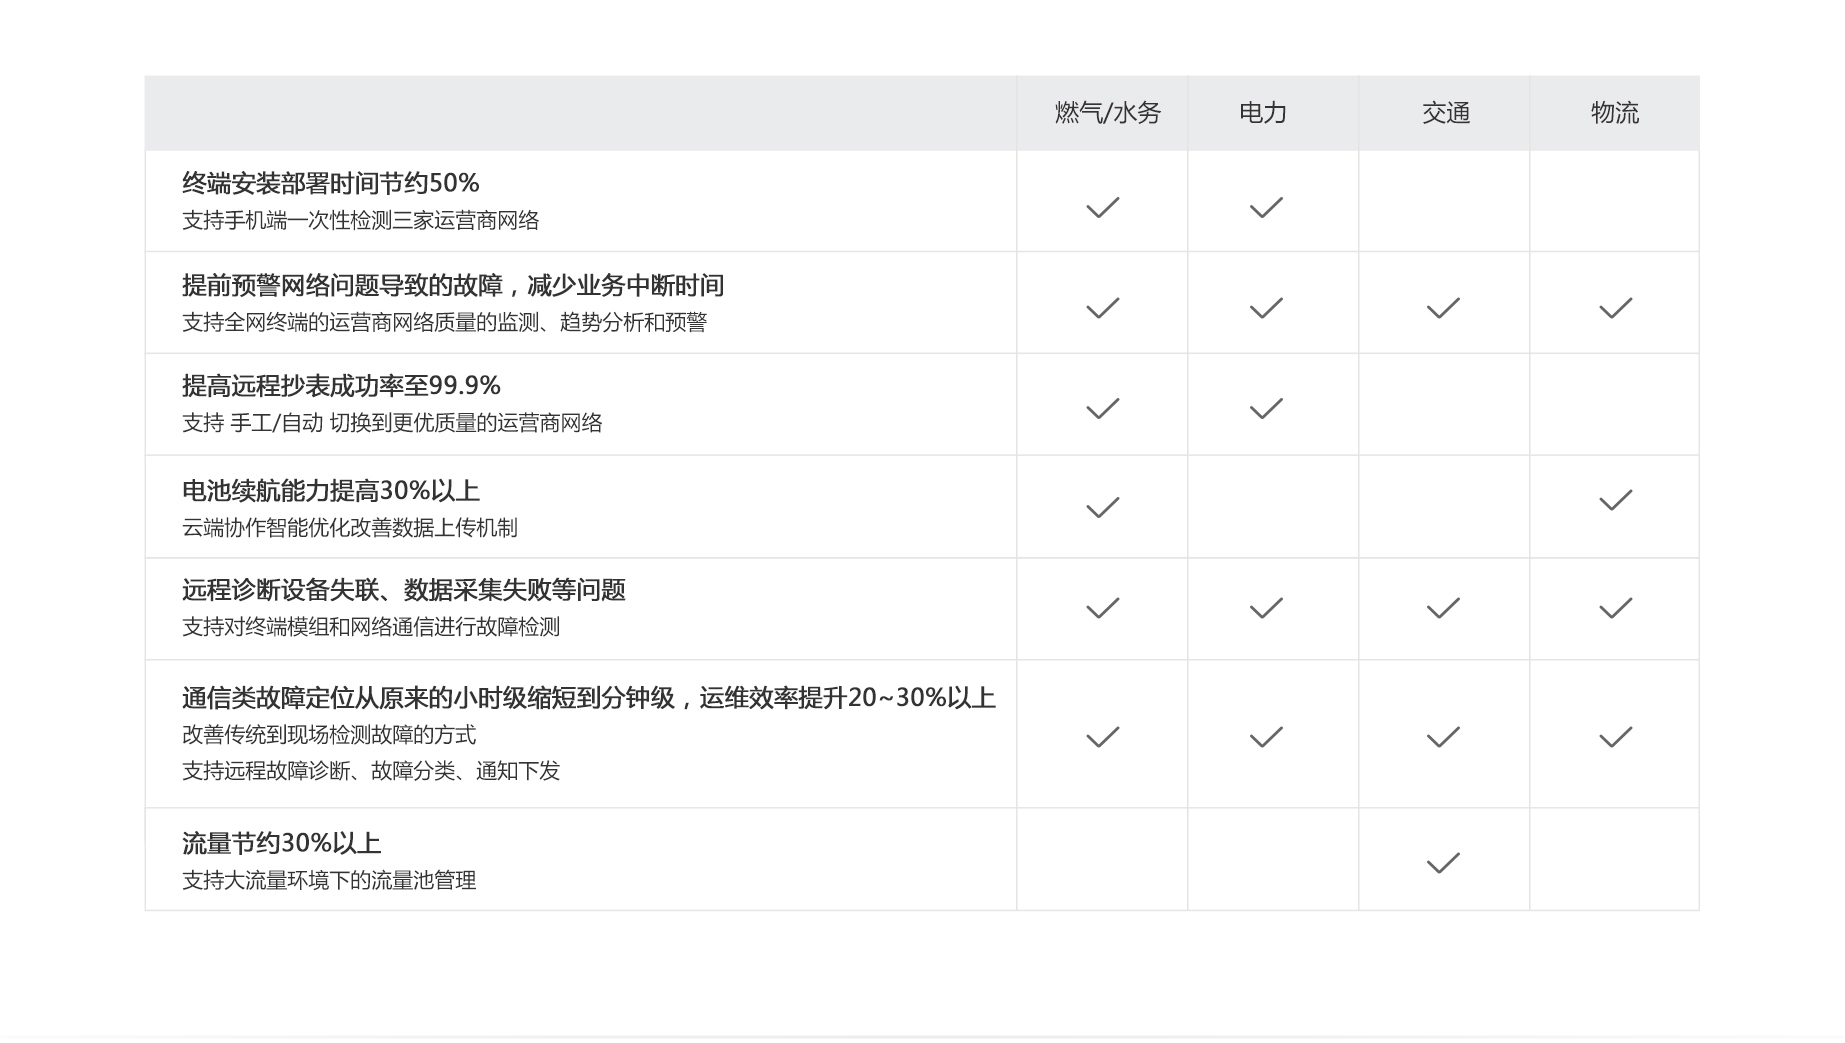The height and width of the screenshot is (1043, 1845).
Task: Click the 电池续航能力提高30%以上 heading
Action: coord(330,491)
